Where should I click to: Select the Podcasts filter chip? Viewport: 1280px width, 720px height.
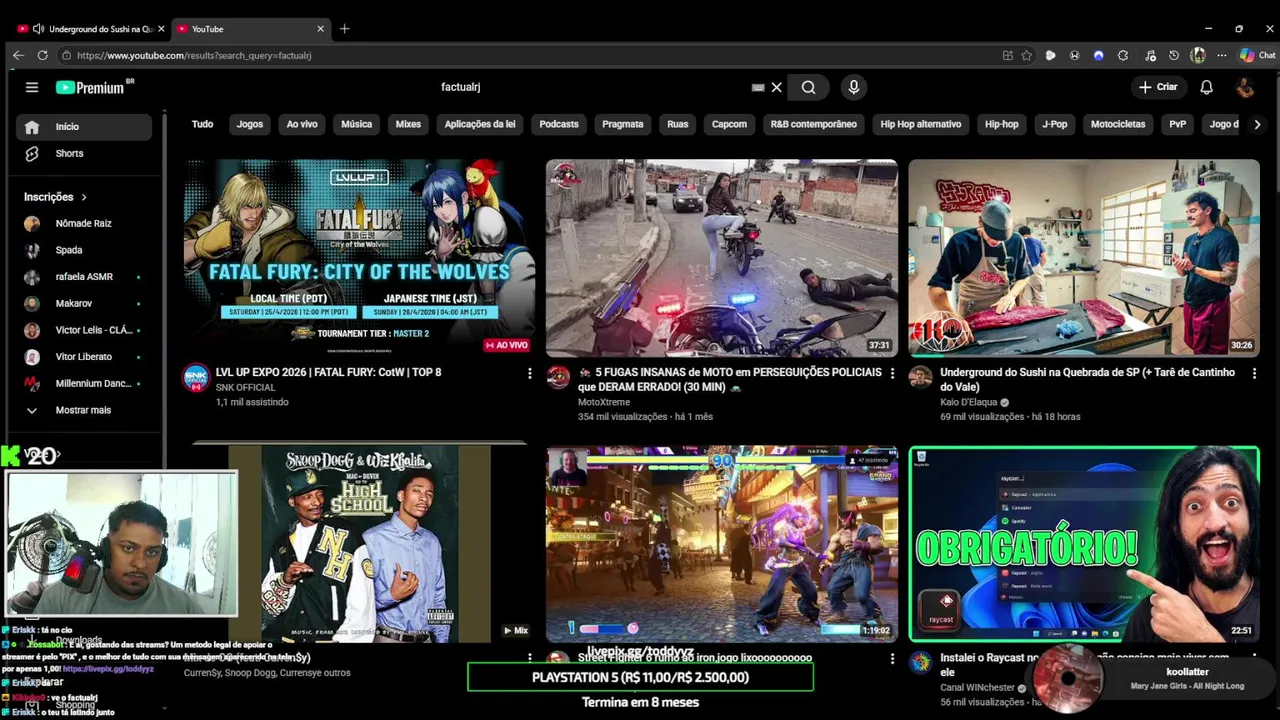click(x=559, y=124)
